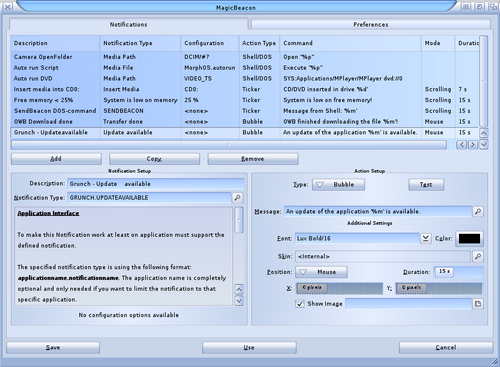Expand the Font popup arrow
This screenshot has width=500, height=367.
425,238
